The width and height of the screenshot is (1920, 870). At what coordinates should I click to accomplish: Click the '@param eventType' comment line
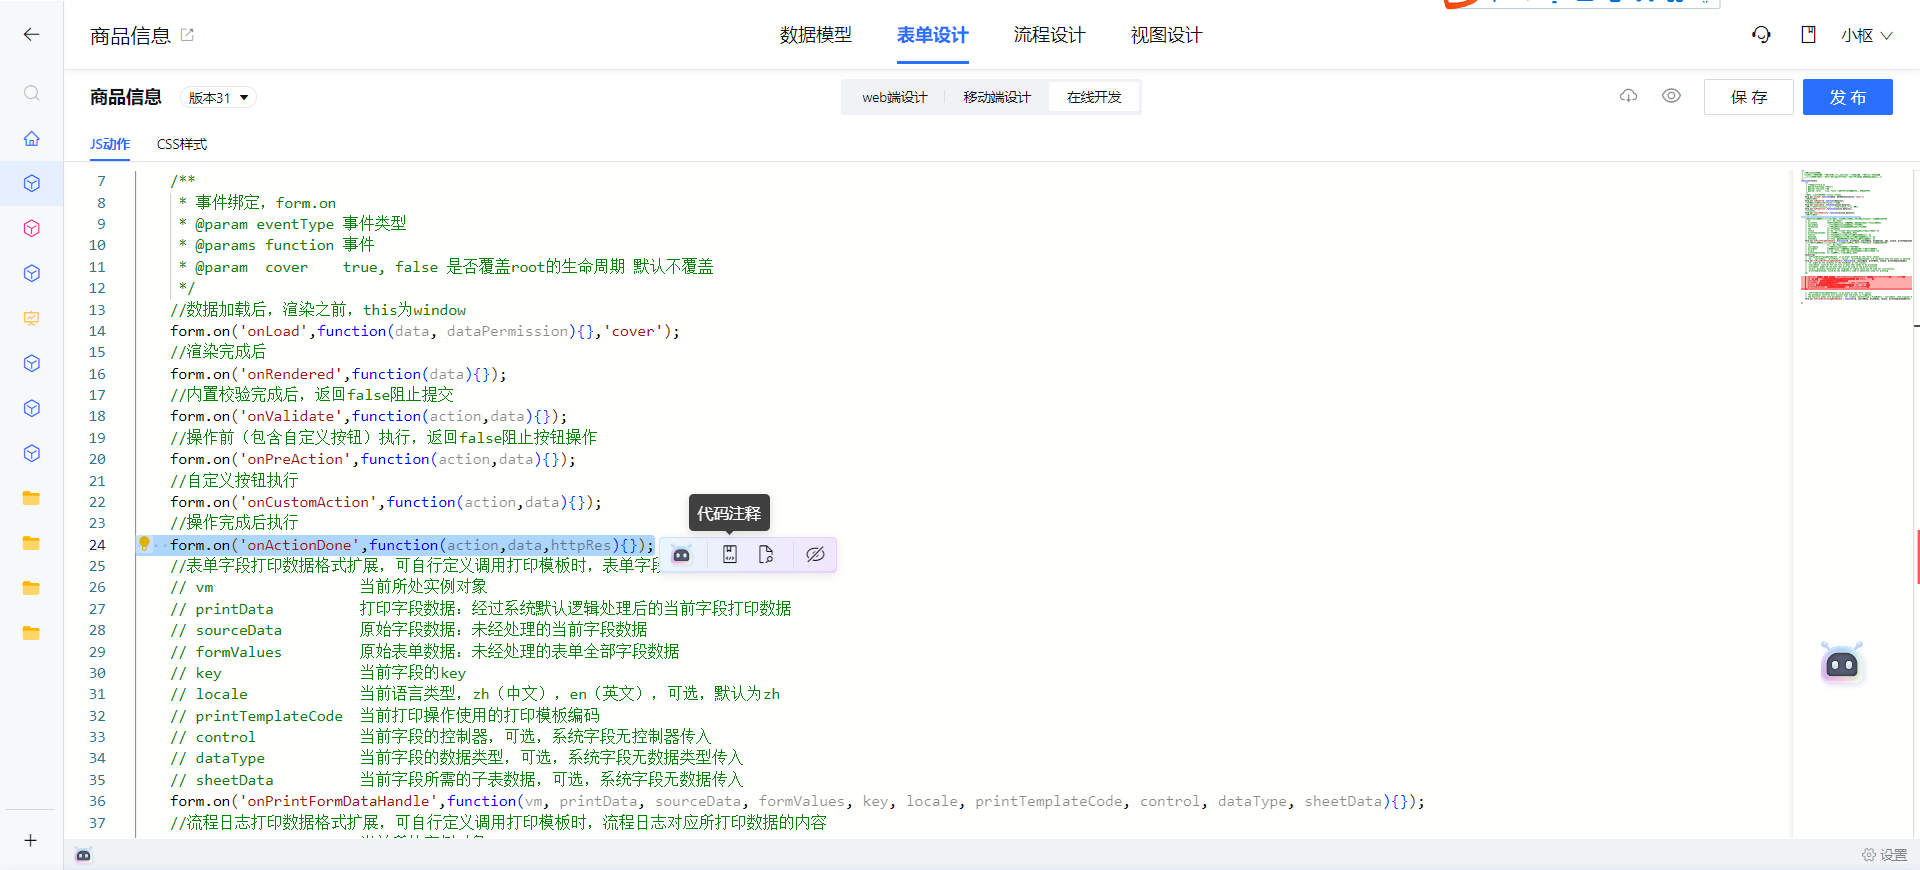point(292,224)
